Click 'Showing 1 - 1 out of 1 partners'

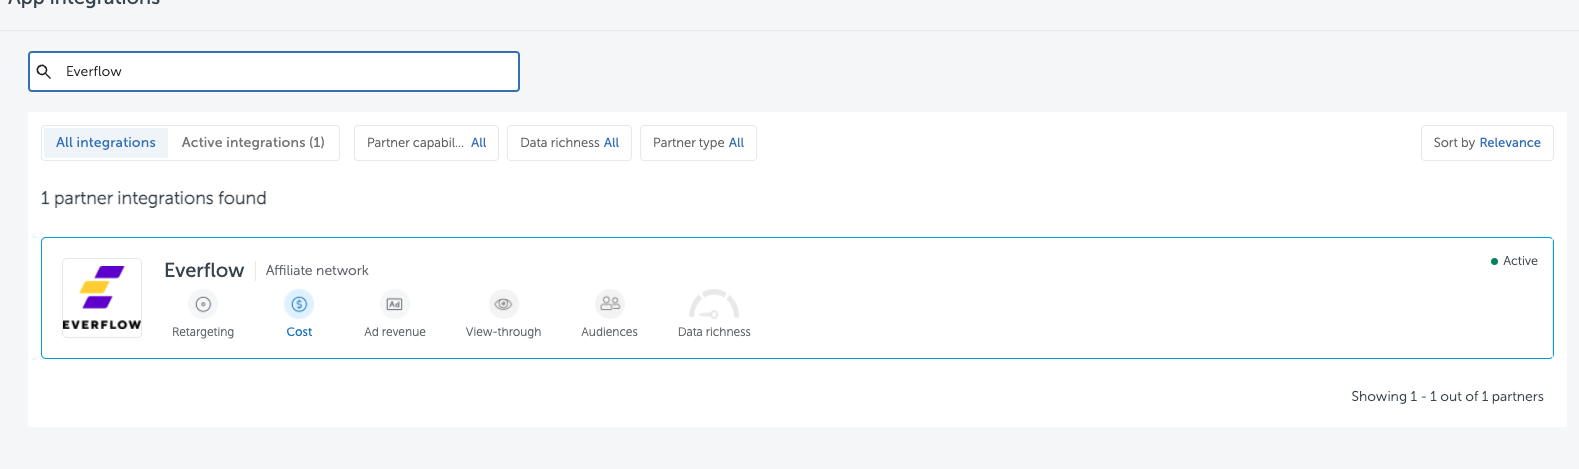pyautogui.click(x=1447, y=396)
